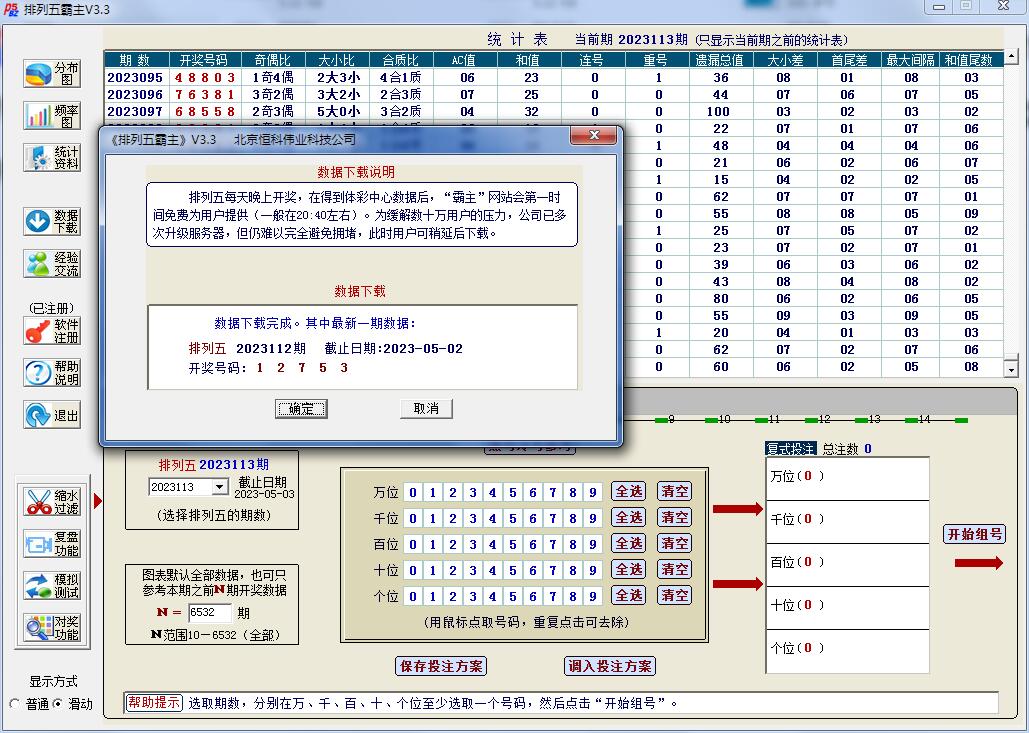1029x733 pixels.
Task: Click the 全选 button for the 千位 row
Action: tap(628, 519)
